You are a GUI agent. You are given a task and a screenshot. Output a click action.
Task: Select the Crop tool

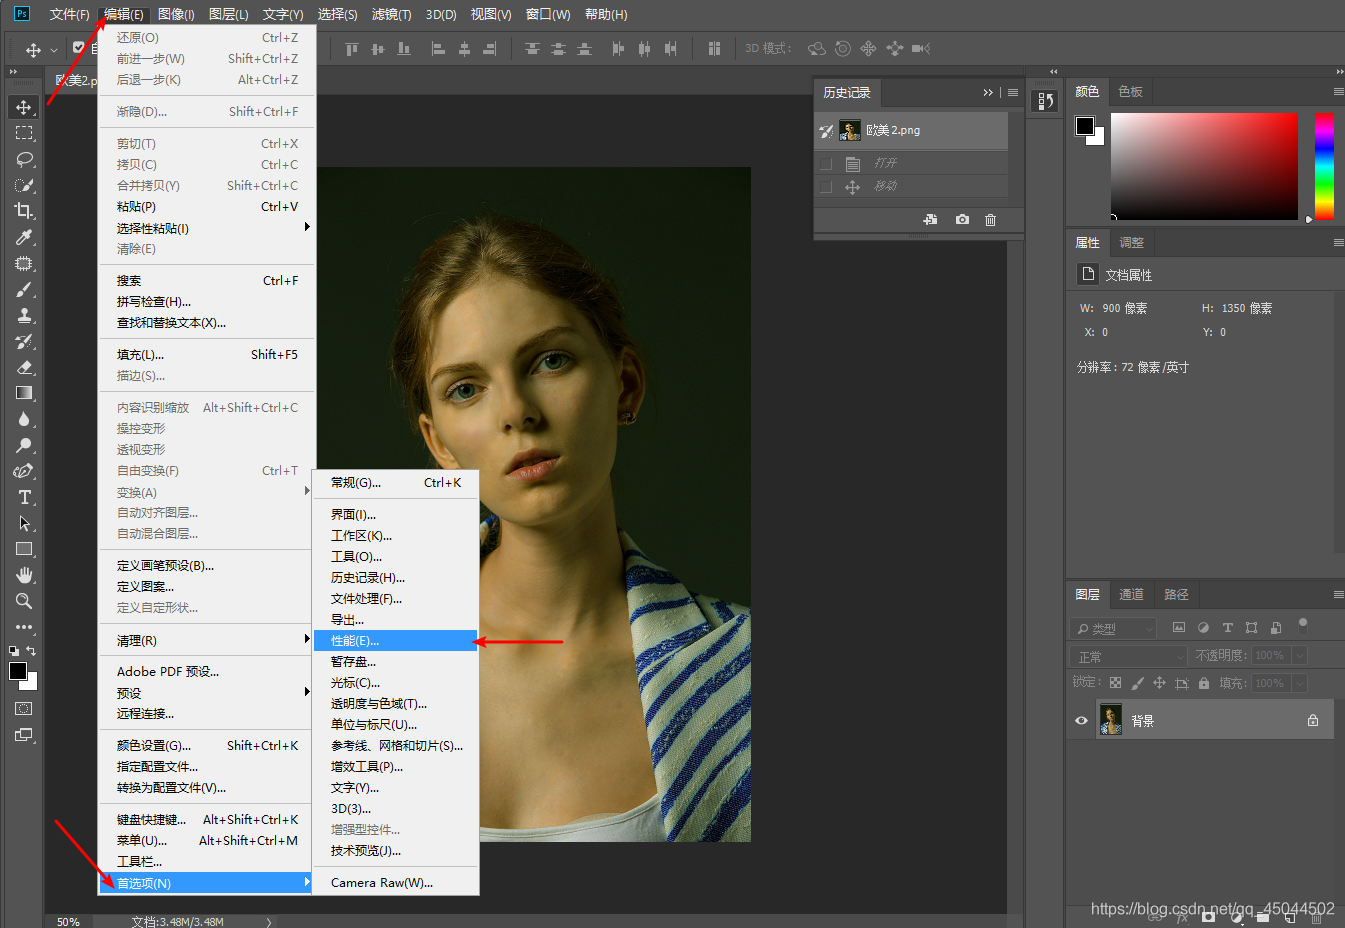point(24,211)
